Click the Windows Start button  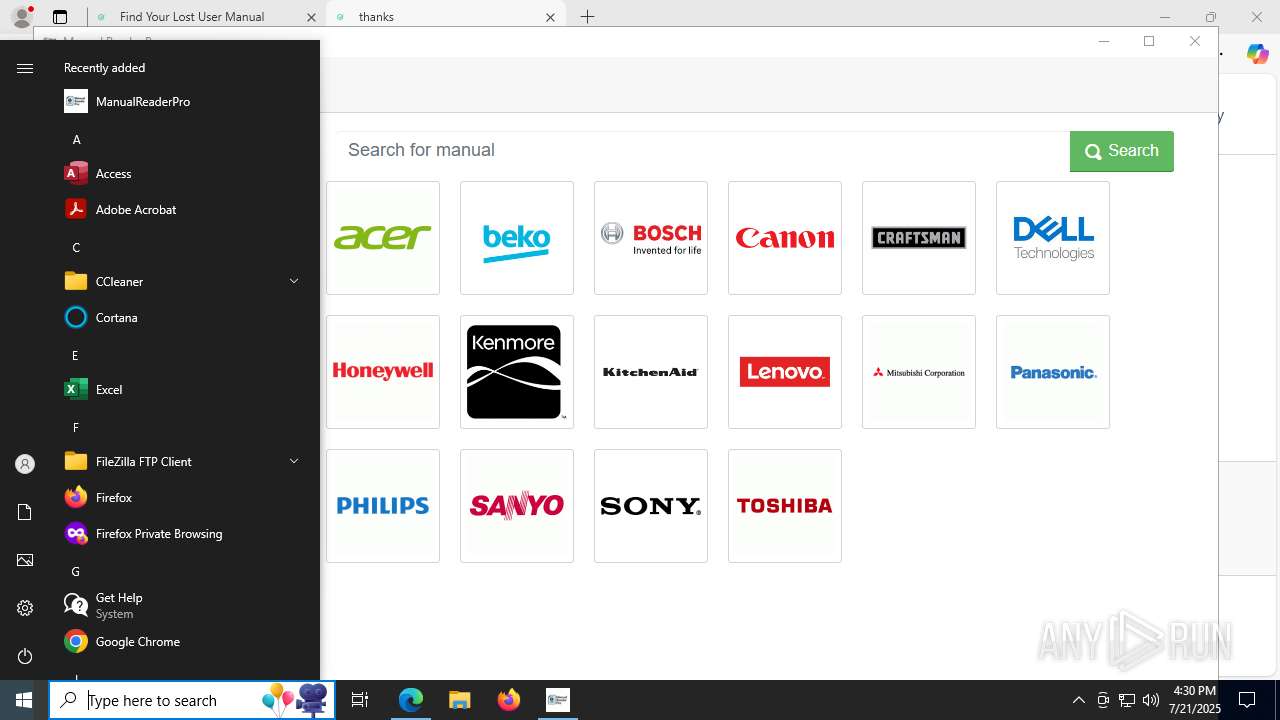tap(24, 700)
